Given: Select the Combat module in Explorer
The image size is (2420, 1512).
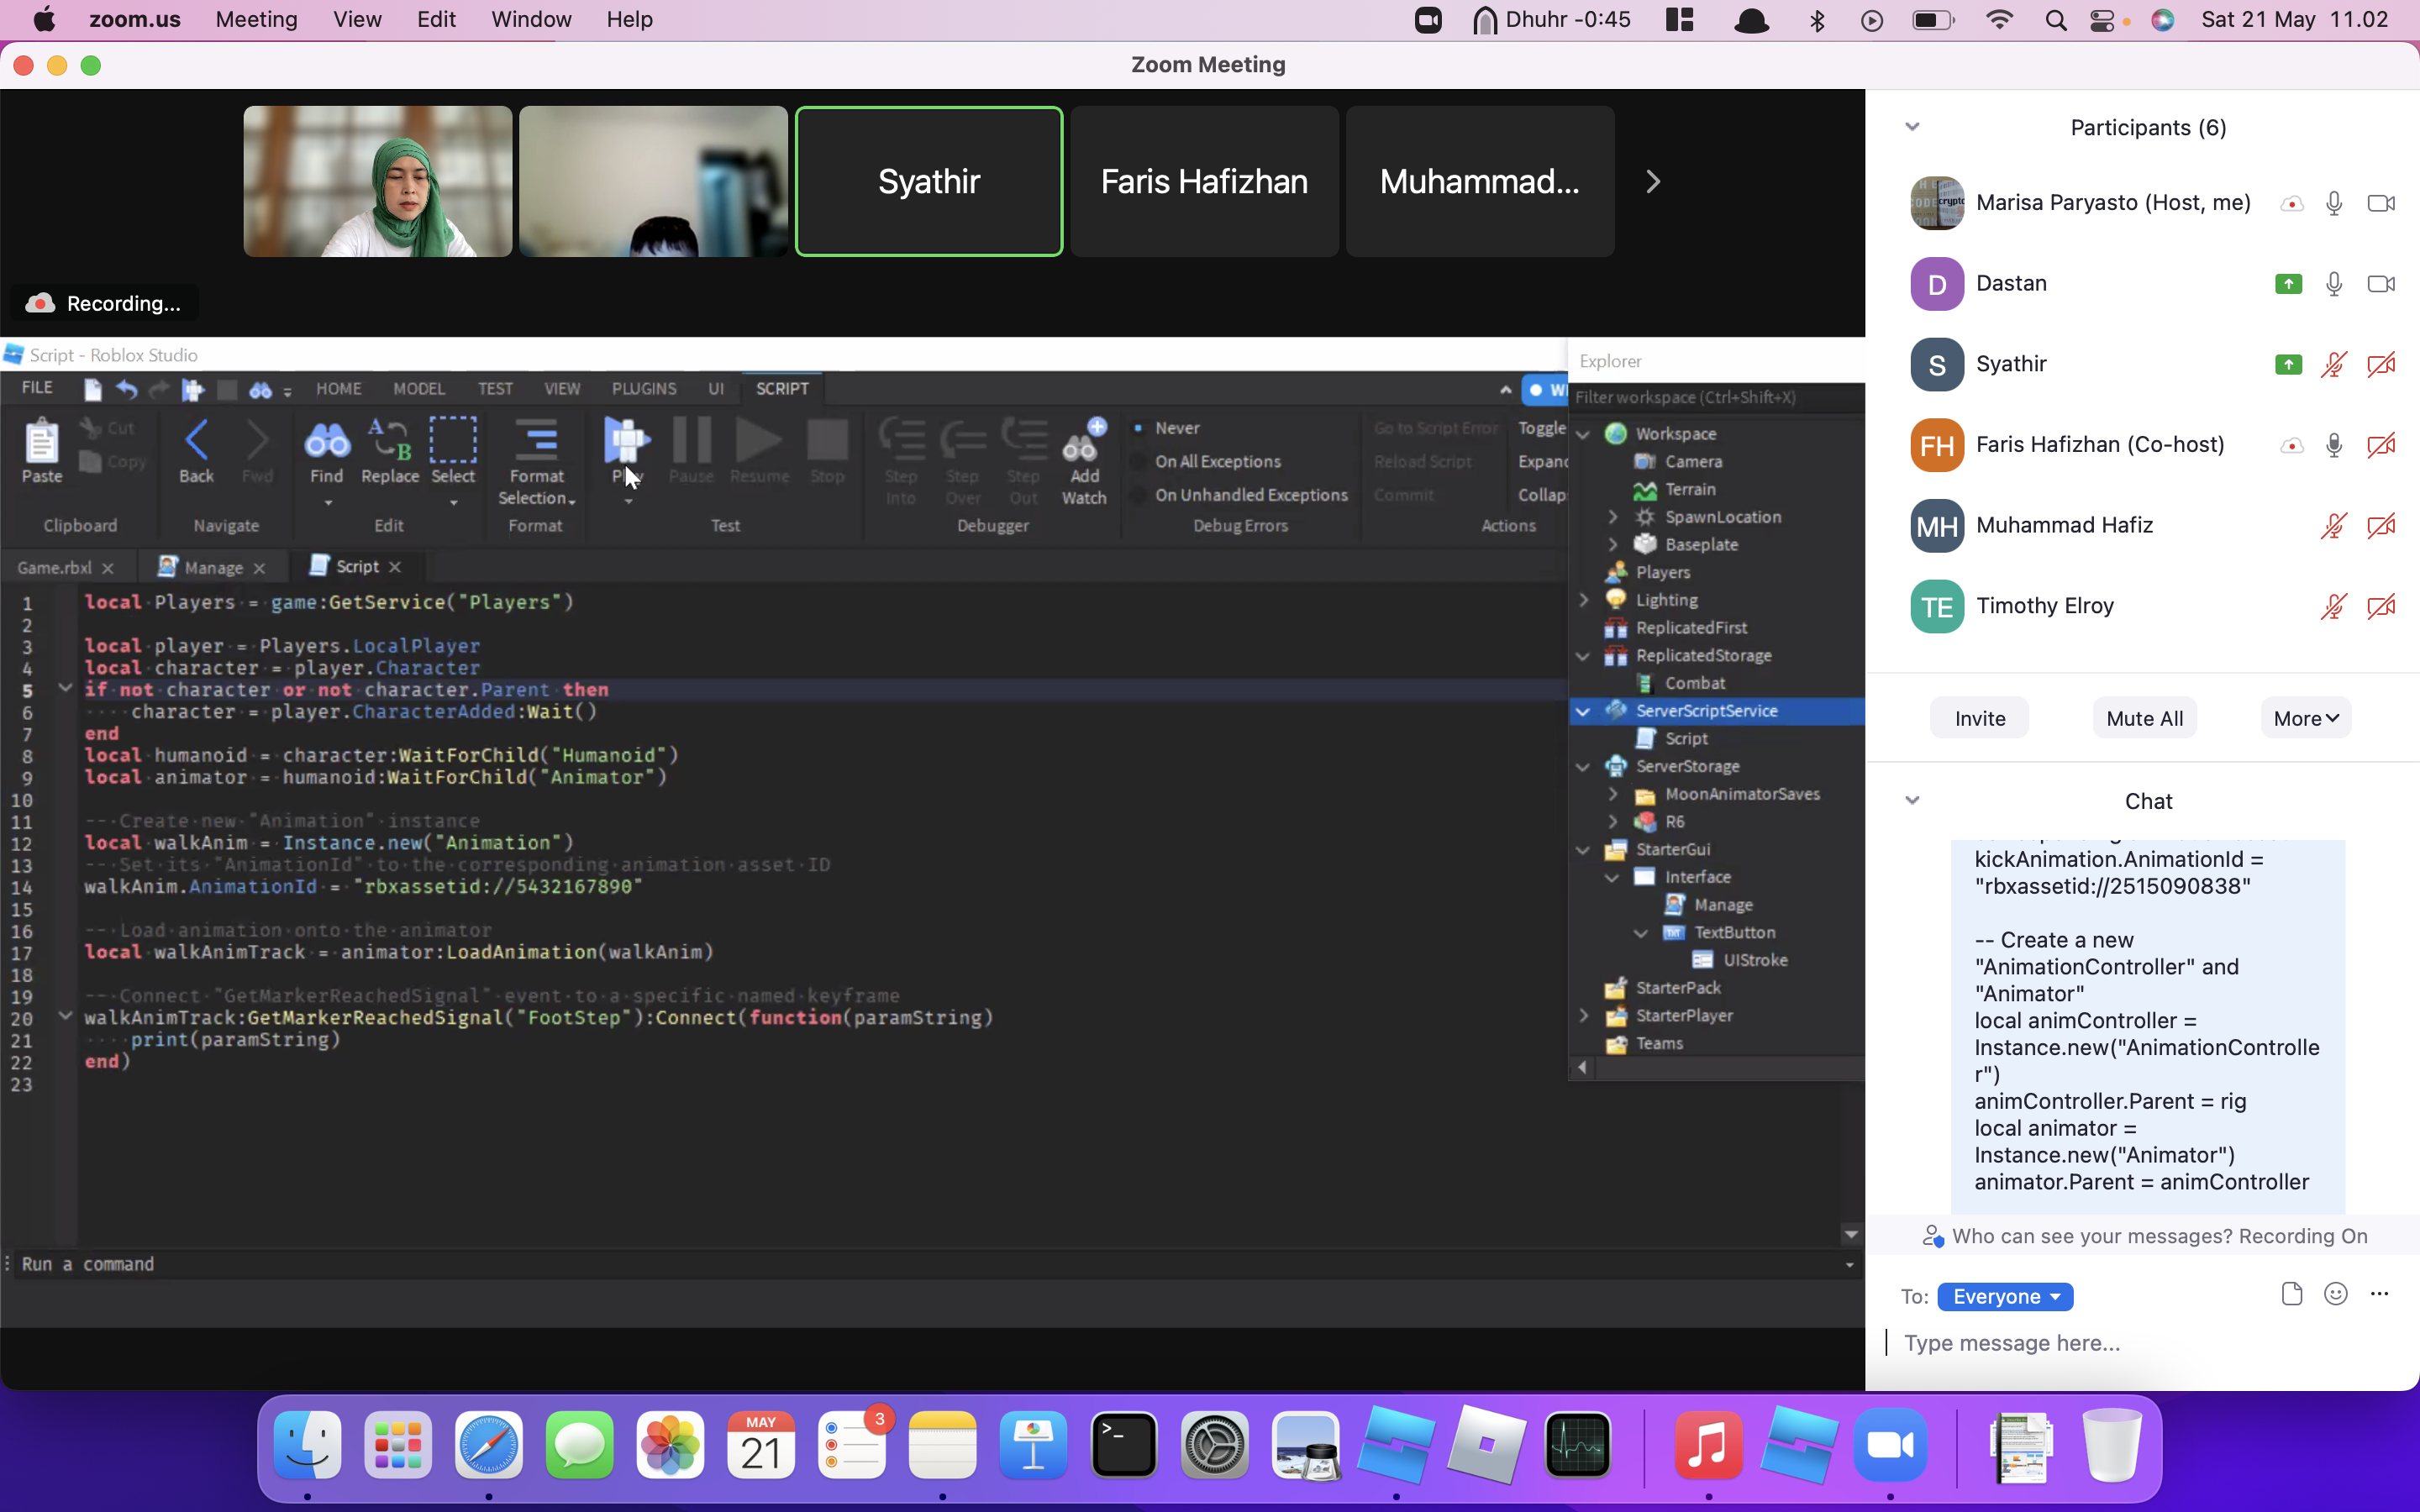Looking at the screenshot, I should coord(1694,683).
